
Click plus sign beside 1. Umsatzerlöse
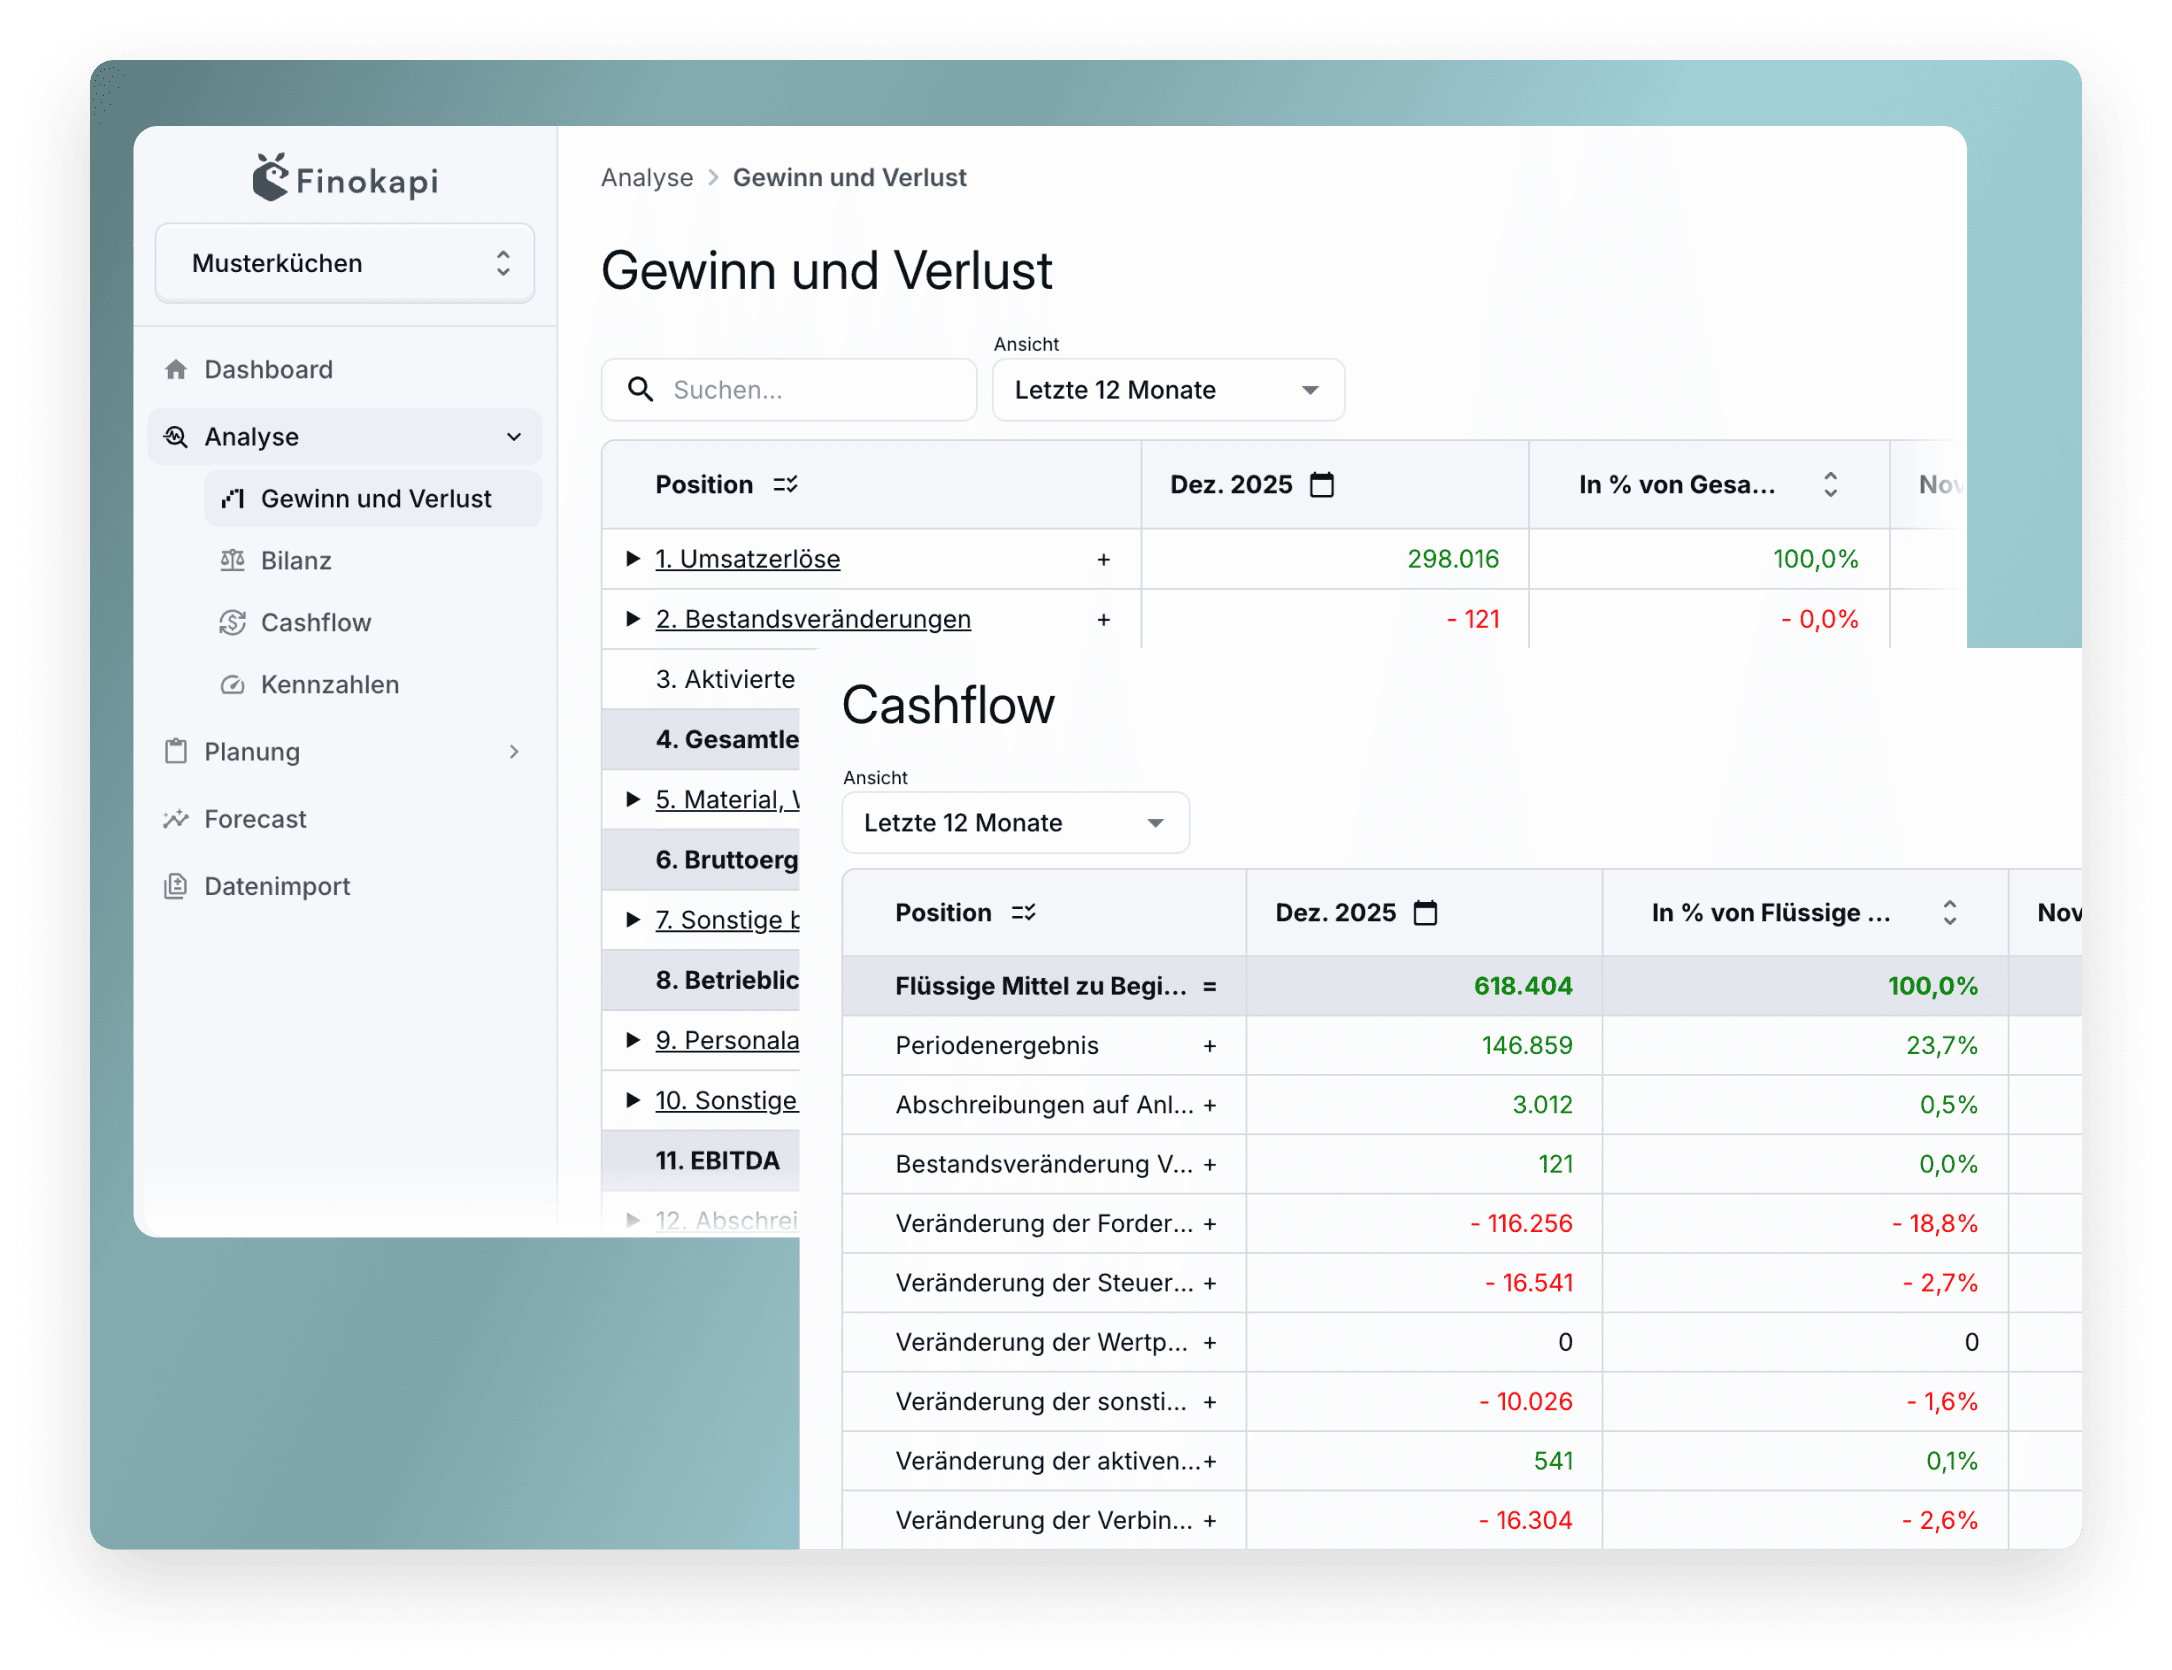click(1103, 560)
